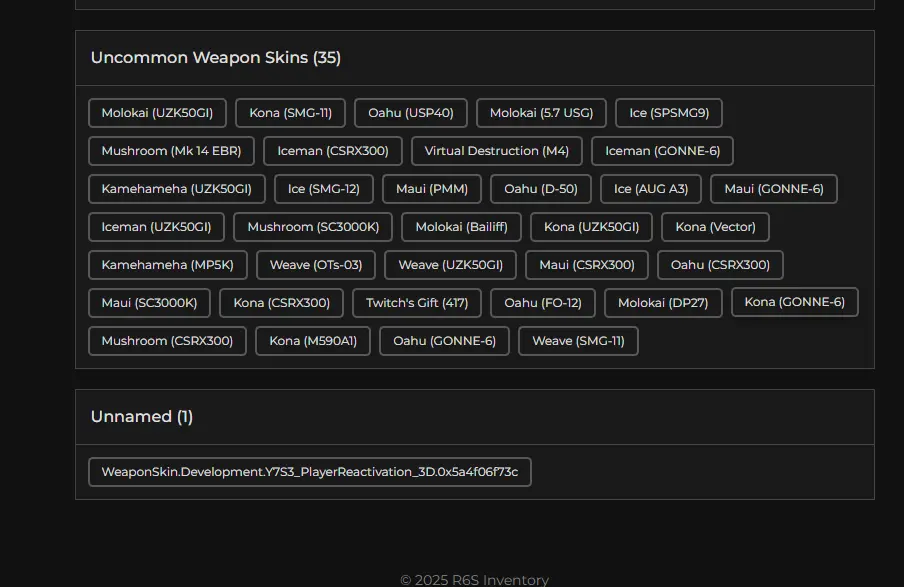
Task: Open Weave (OTs-03) skin chip
Action: click(x=316, y=265)
